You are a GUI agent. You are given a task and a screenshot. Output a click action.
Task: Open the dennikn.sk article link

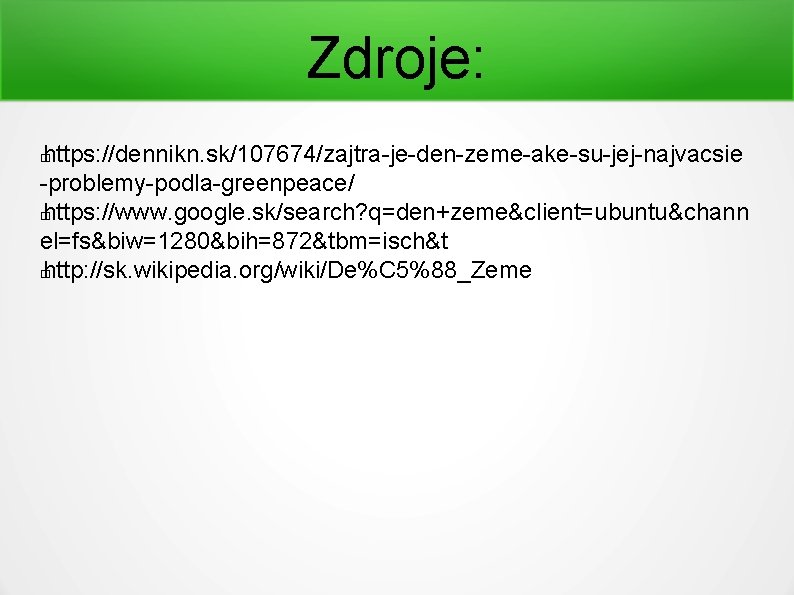391,168
